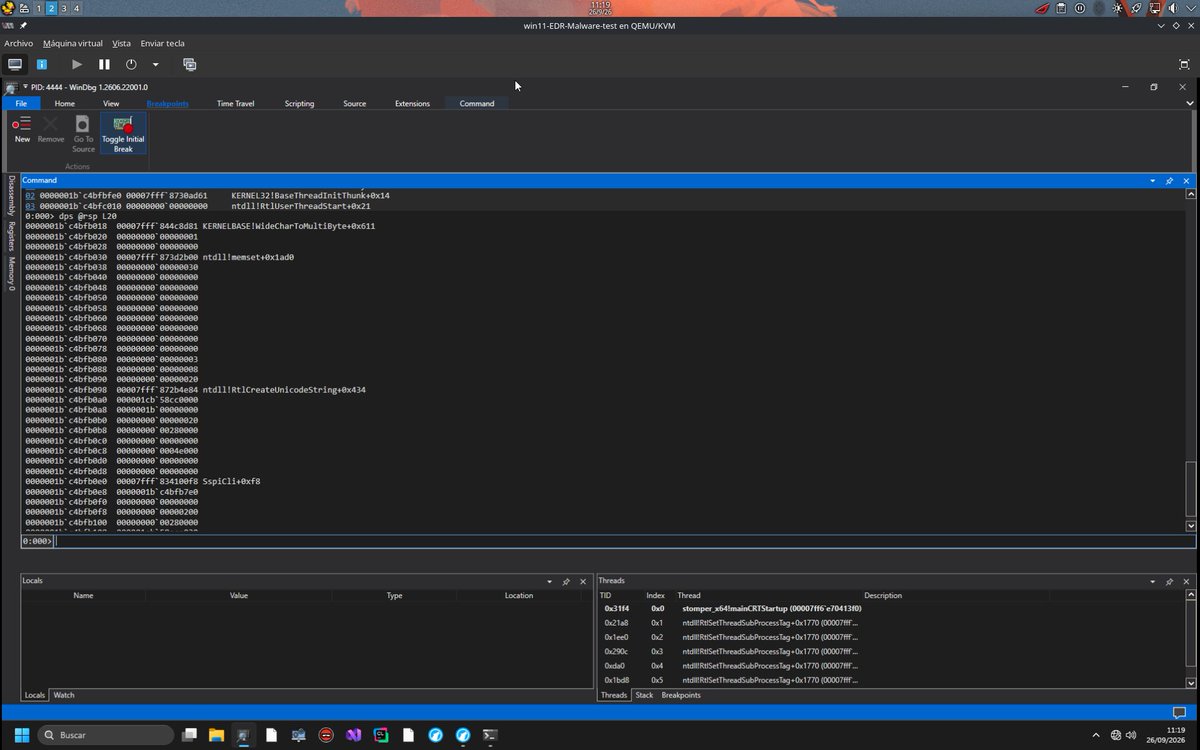Open the Command window options dropdown
1200x750 pixels.
1152,180
